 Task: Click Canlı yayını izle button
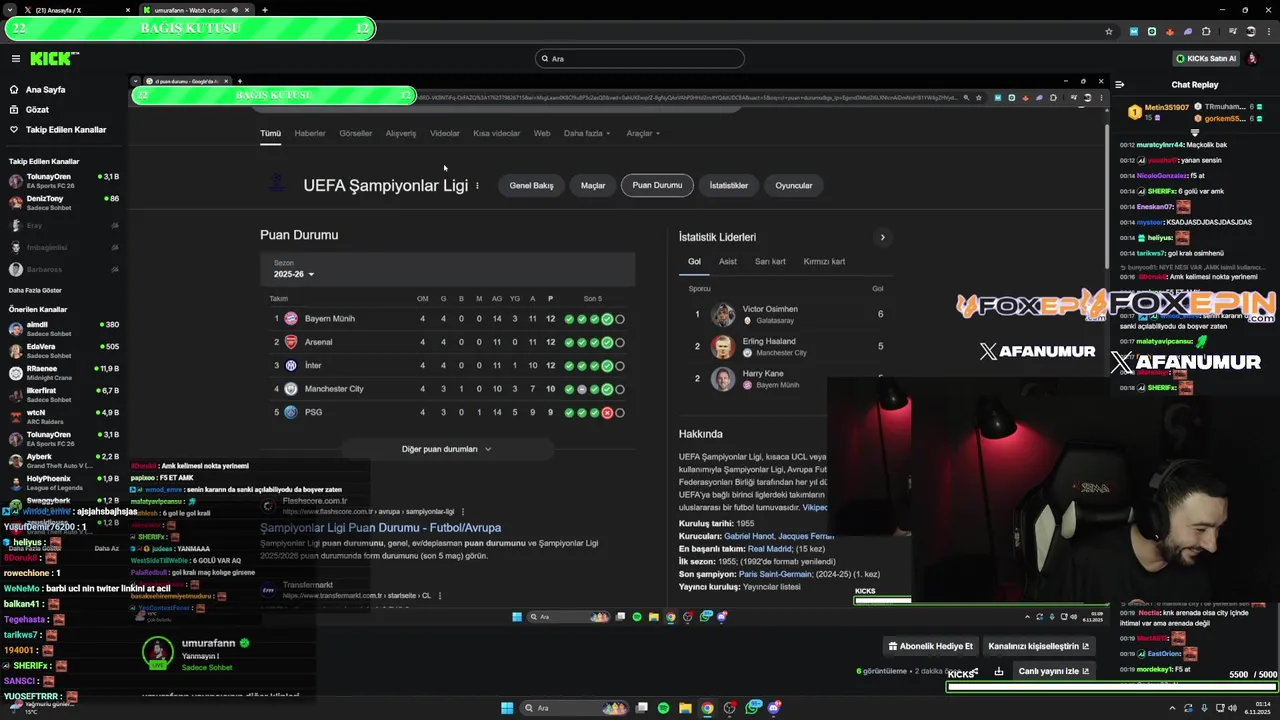(x=1054, y=671)
